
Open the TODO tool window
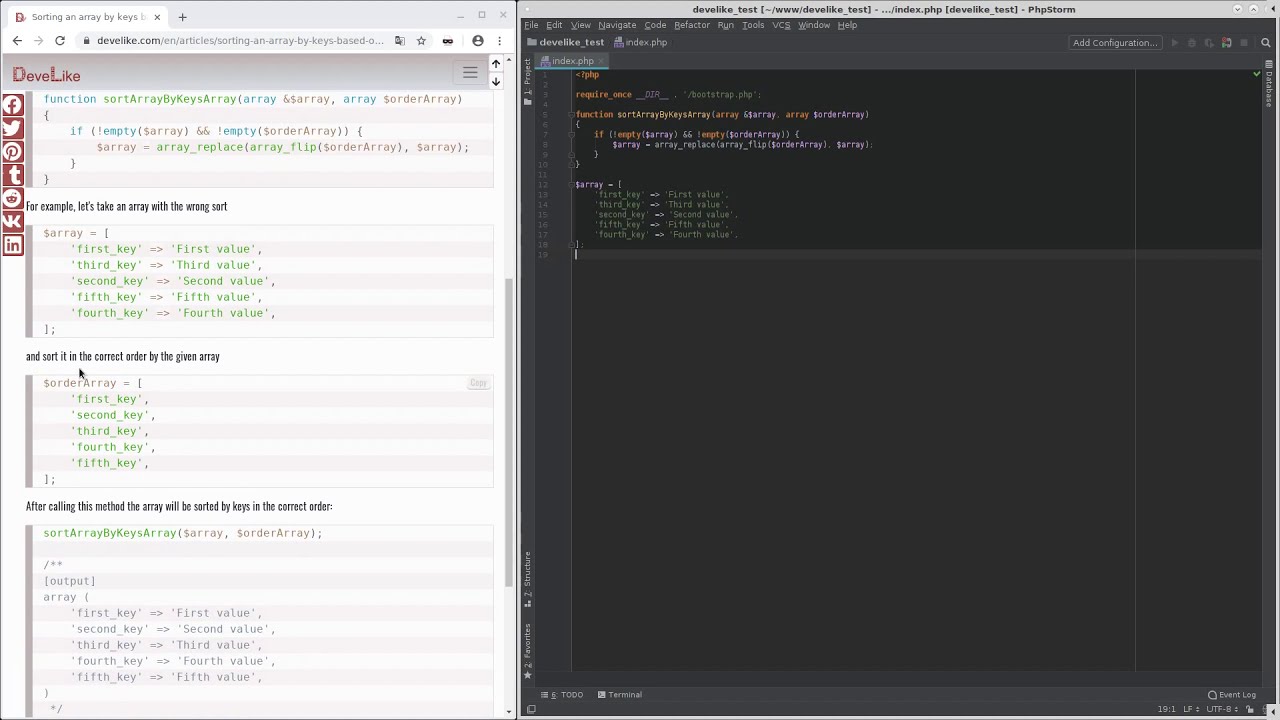(562, 695)
